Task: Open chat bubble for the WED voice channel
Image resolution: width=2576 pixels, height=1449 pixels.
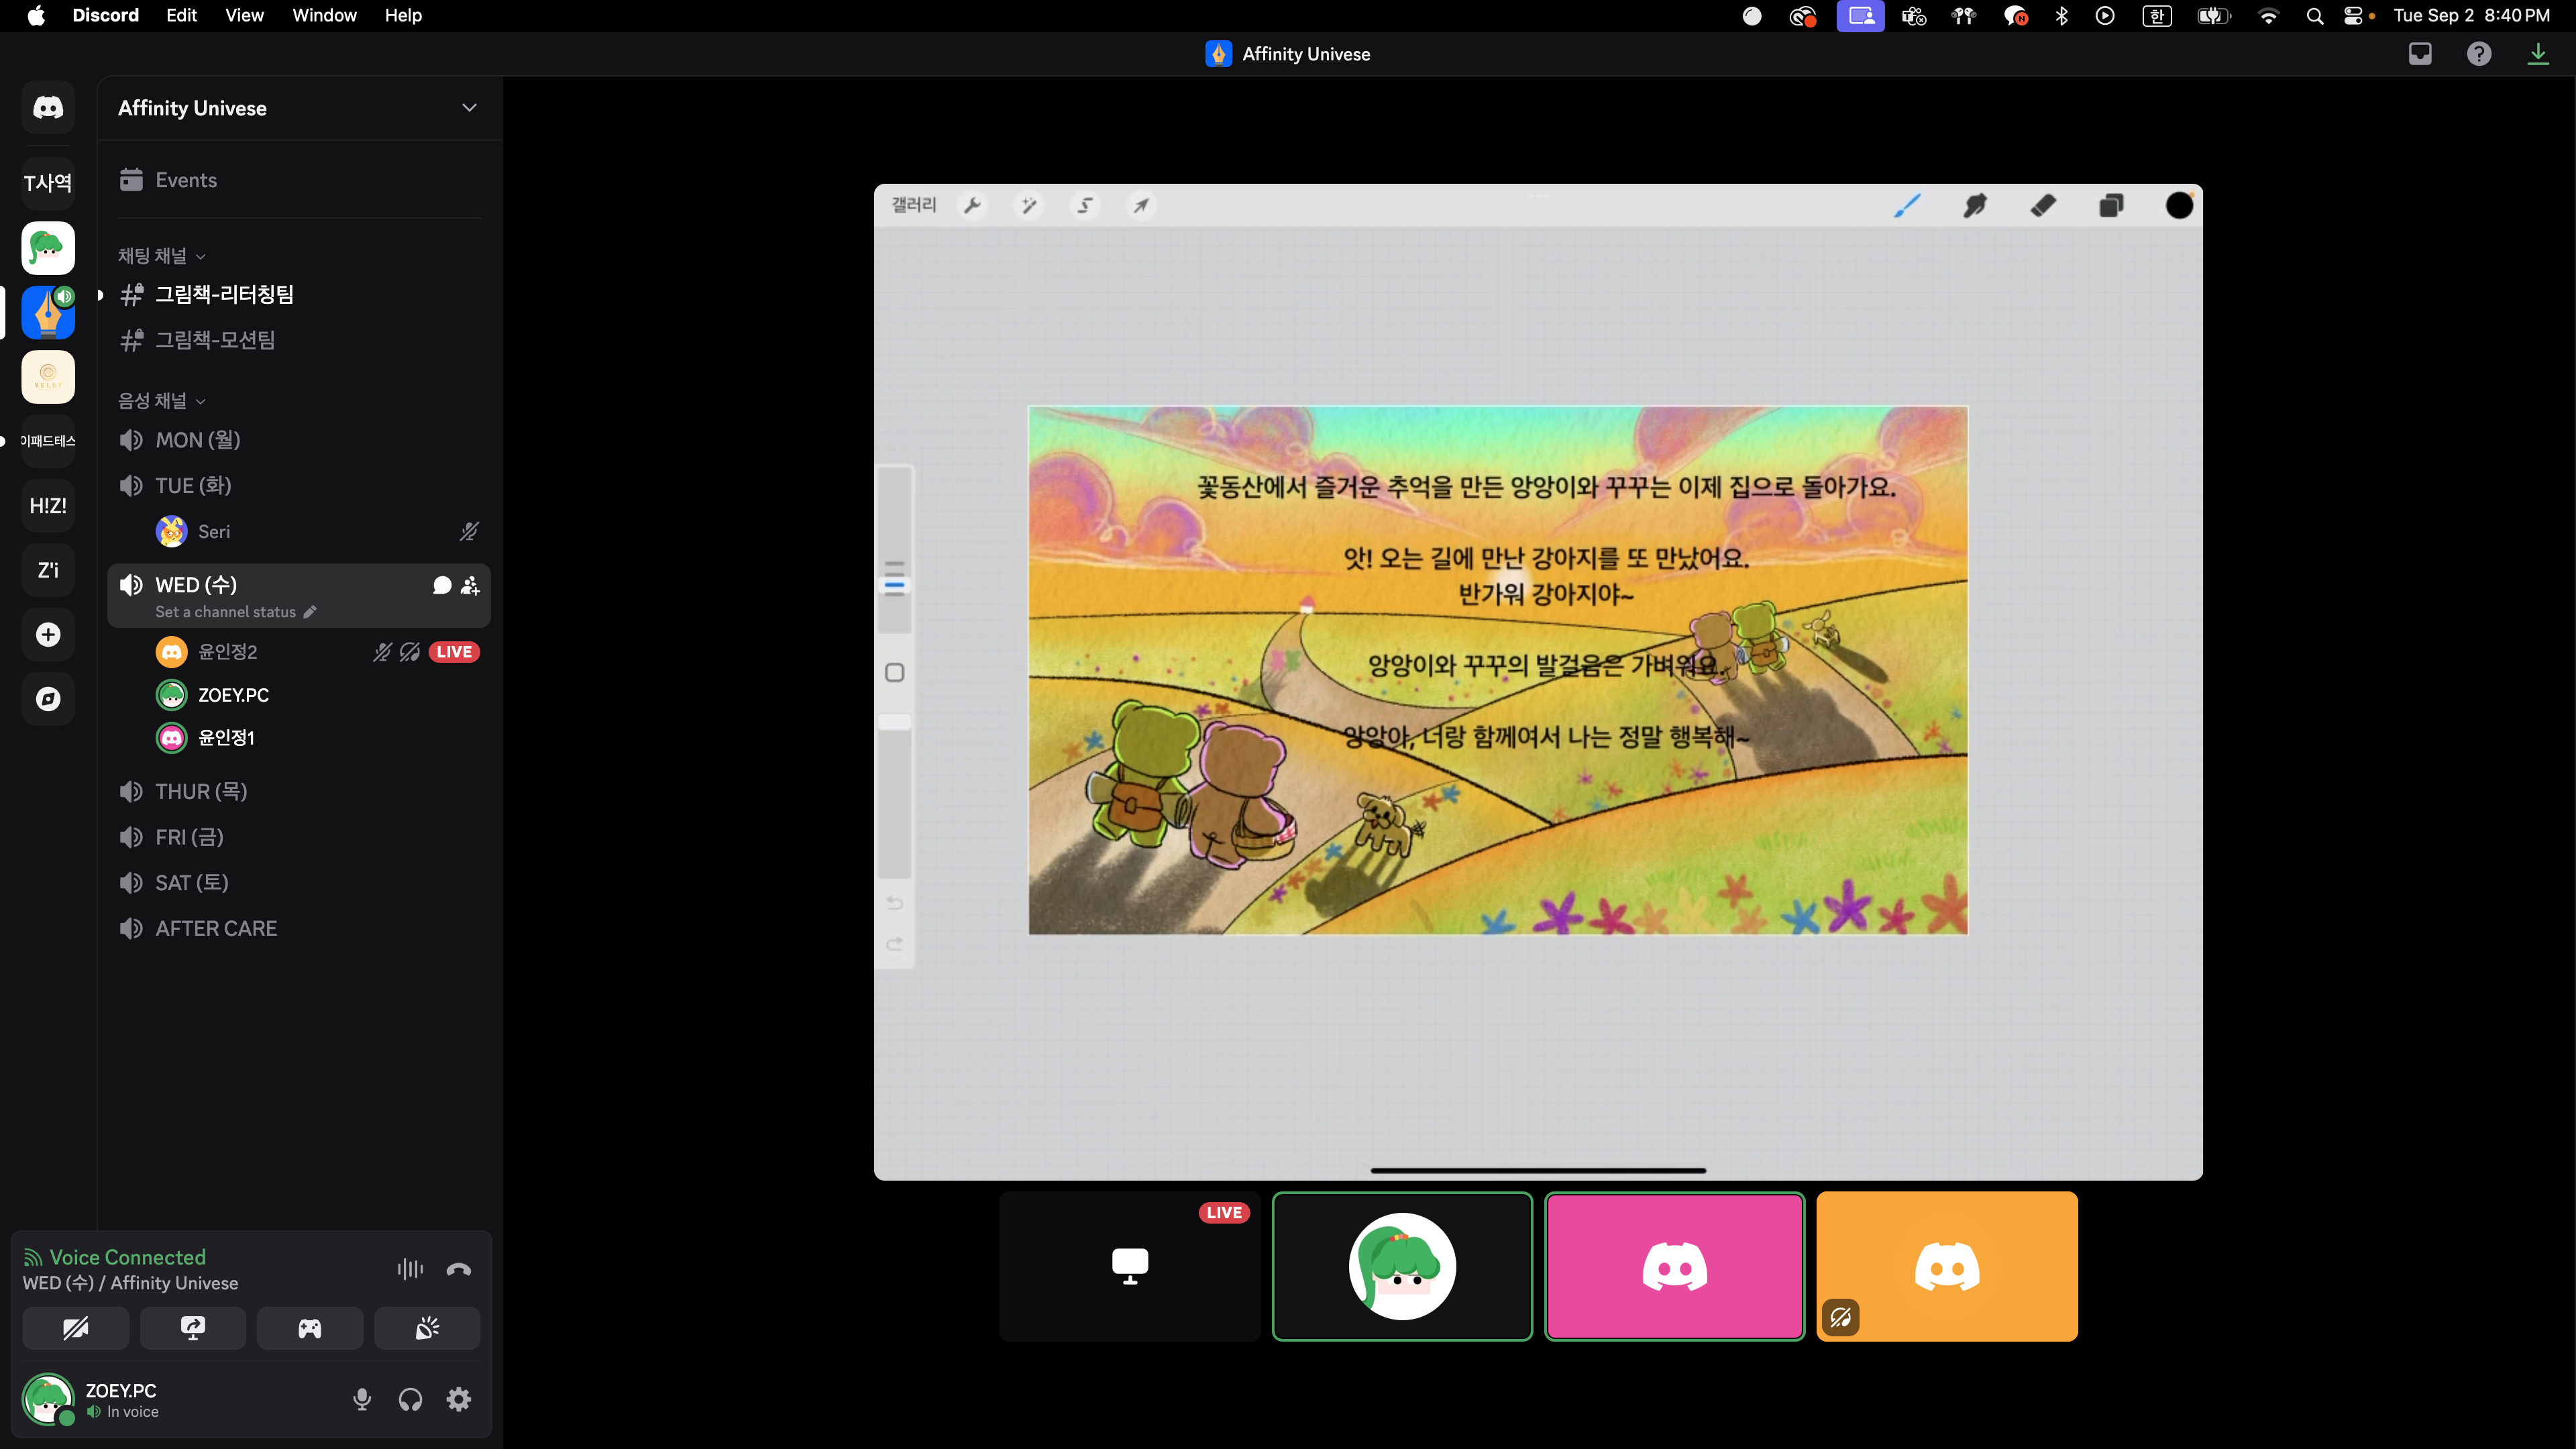Action: (x=442, y=585)
